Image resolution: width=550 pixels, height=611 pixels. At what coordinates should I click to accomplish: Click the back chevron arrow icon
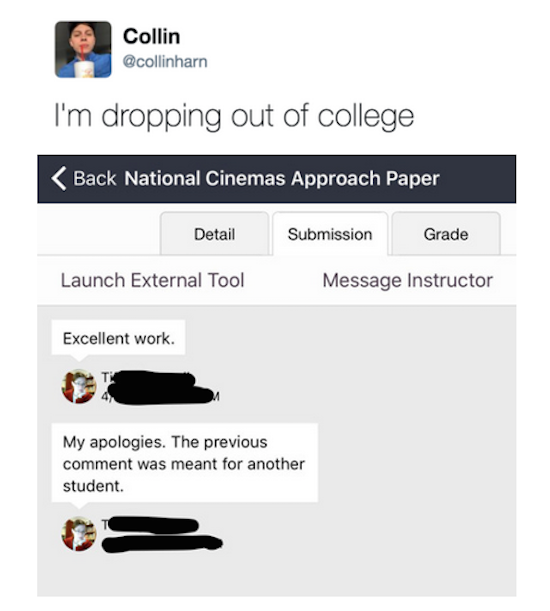tap(59, 179)
